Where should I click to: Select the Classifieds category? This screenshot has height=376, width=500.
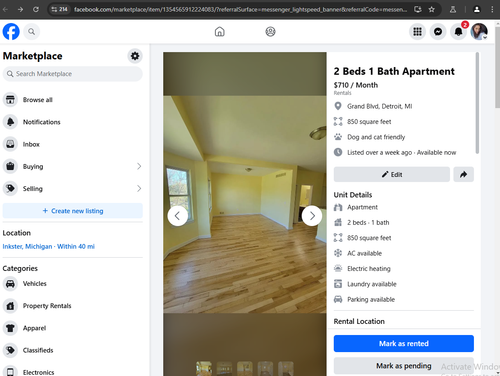point(73,350)
